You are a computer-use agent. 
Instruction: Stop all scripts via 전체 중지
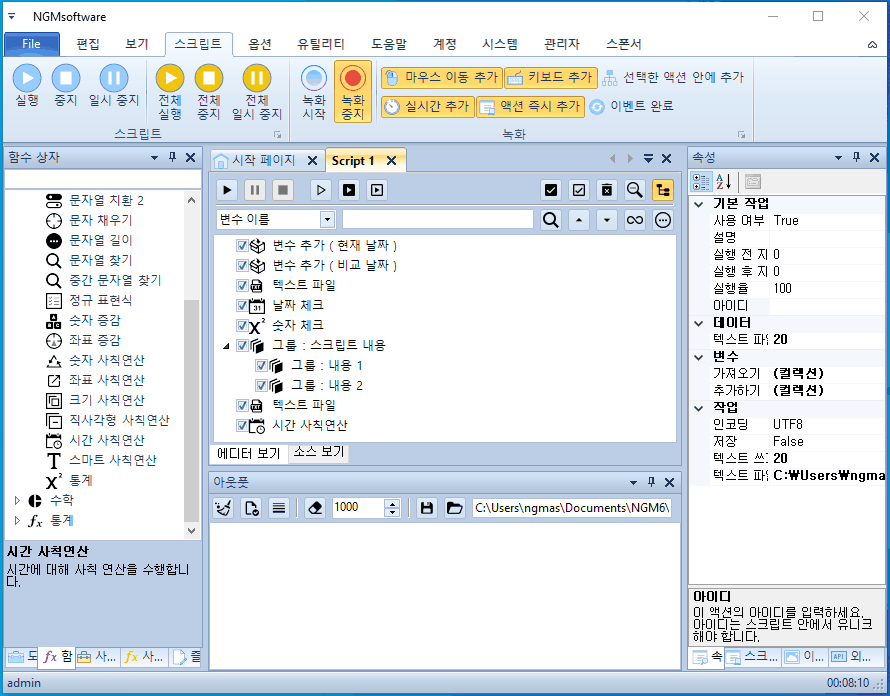click(208, 92)
